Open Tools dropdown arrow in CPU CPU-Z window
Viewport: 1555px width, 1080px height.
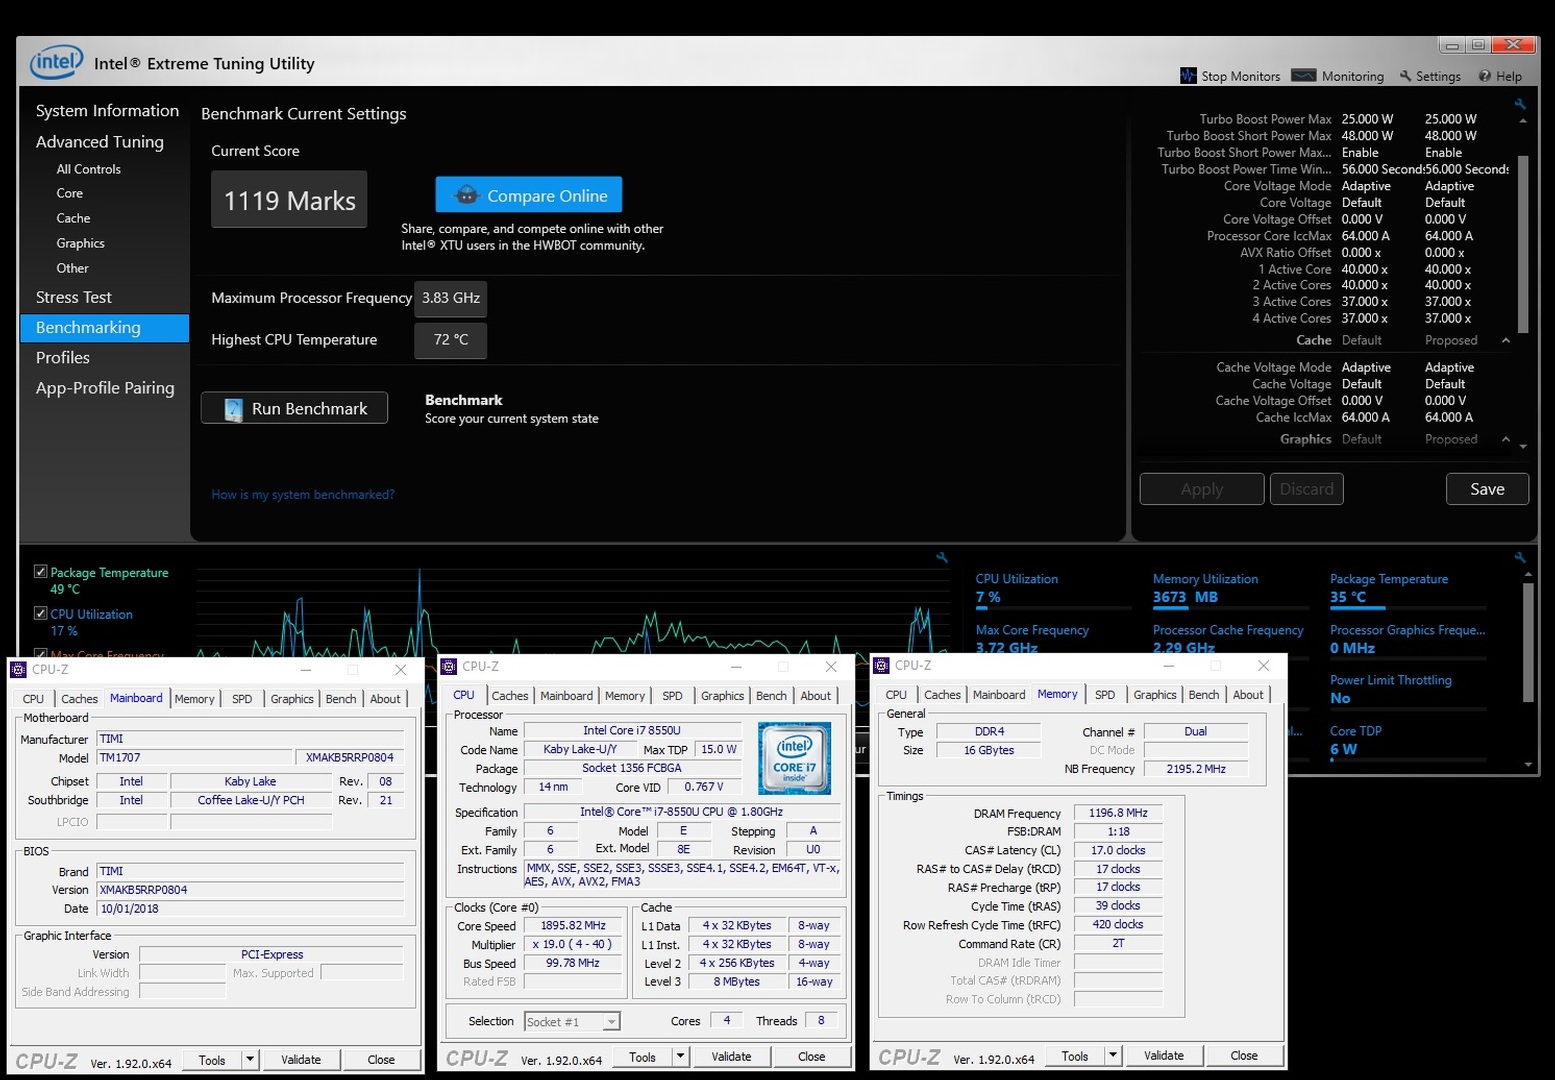click(x=680, y=1056)
